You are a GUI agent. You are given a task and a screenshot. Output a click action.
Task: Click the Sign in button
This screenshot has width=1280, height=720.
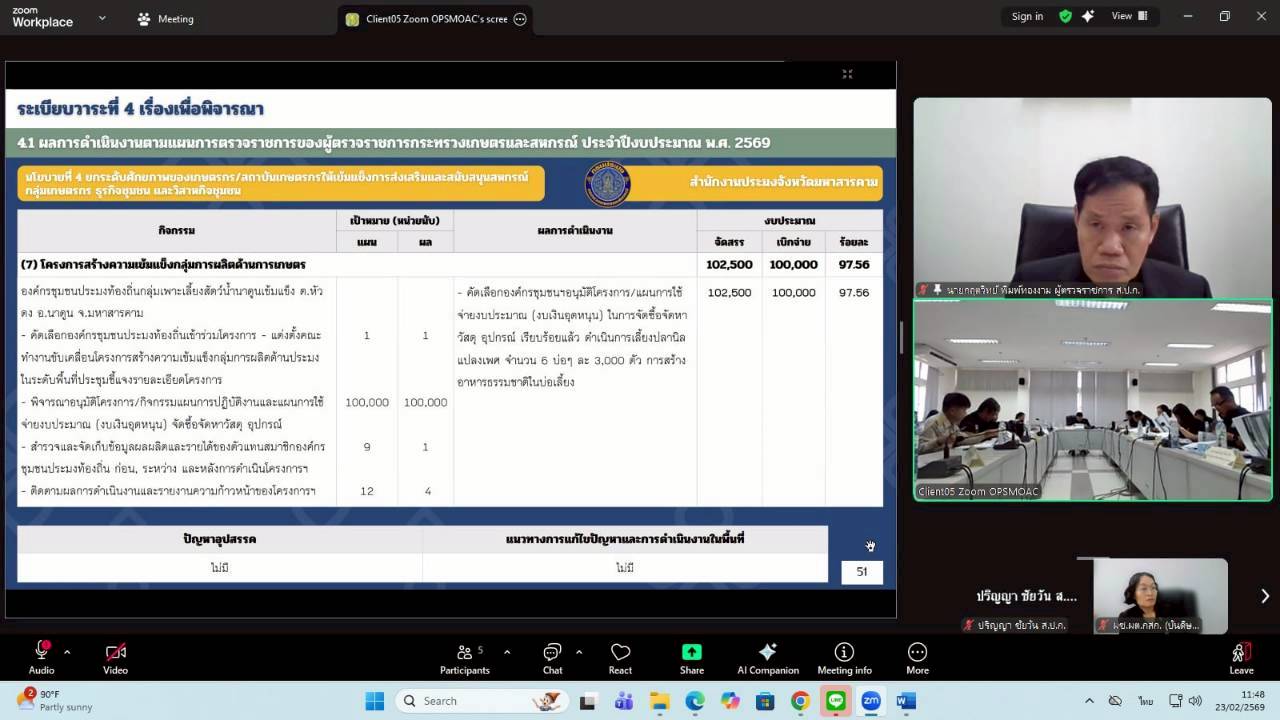[1027, 16]
